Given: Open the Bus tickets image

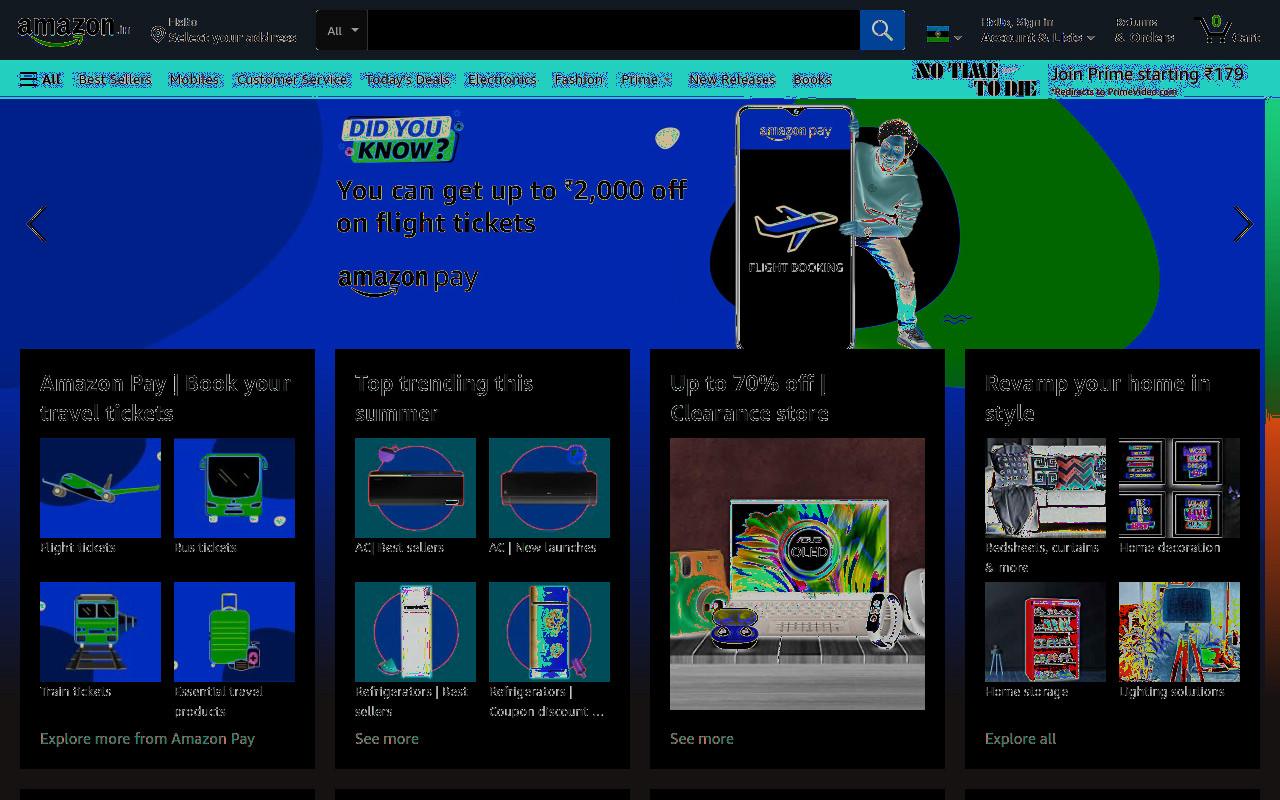Looking at the screenshot, I should (234, 488).
